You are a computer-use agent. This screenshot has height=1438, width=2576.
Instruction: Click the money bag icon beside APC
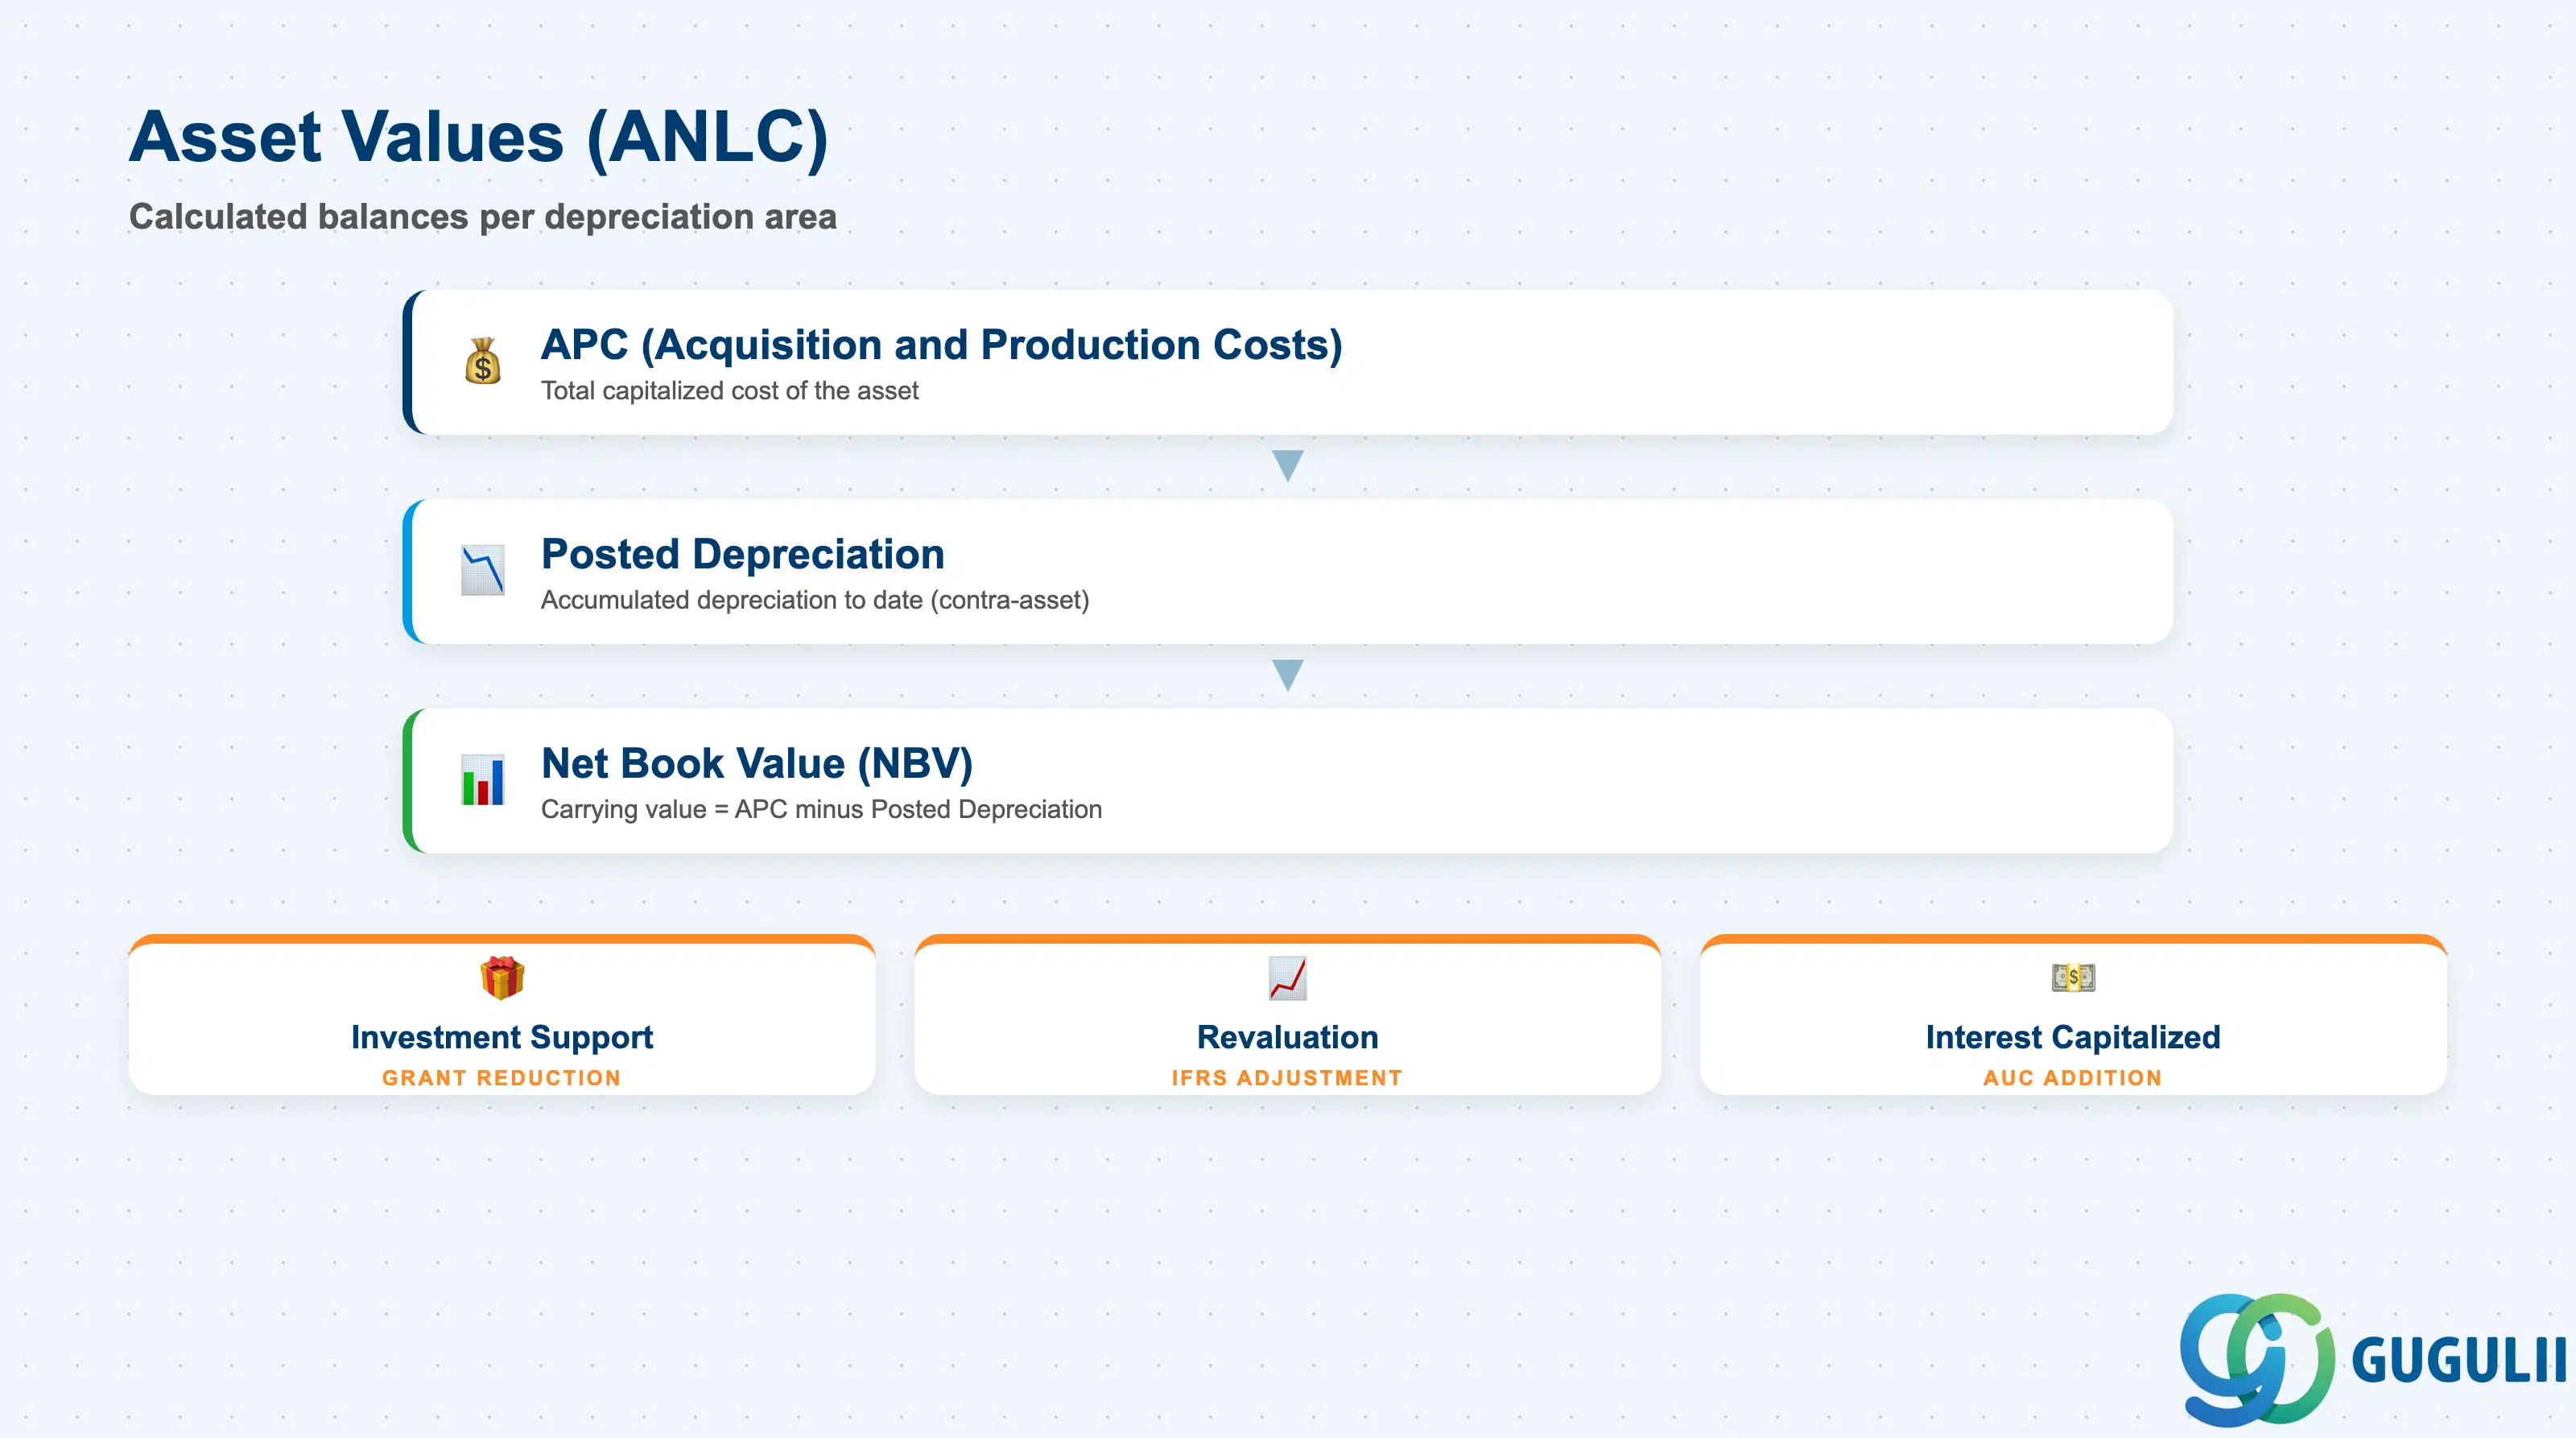(483, 361)
